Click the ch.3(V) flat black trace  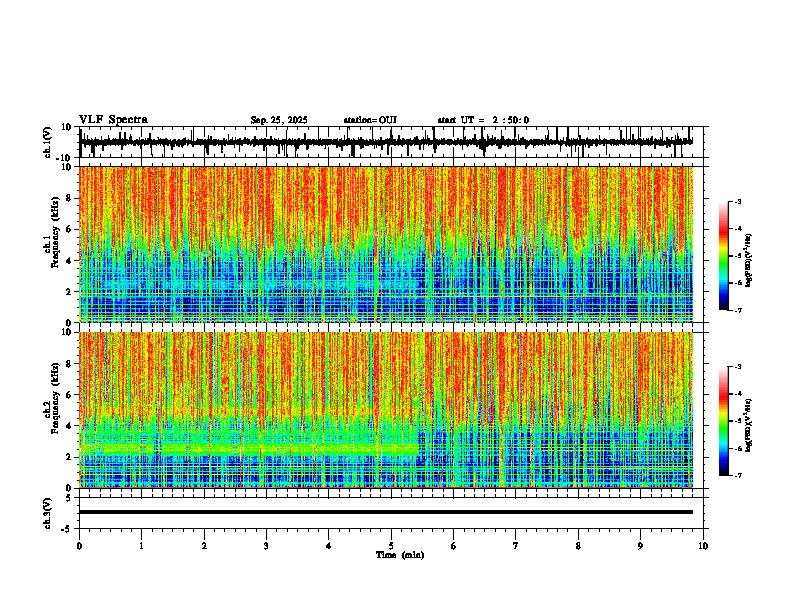pyautogui.click(x=386, y=512)
